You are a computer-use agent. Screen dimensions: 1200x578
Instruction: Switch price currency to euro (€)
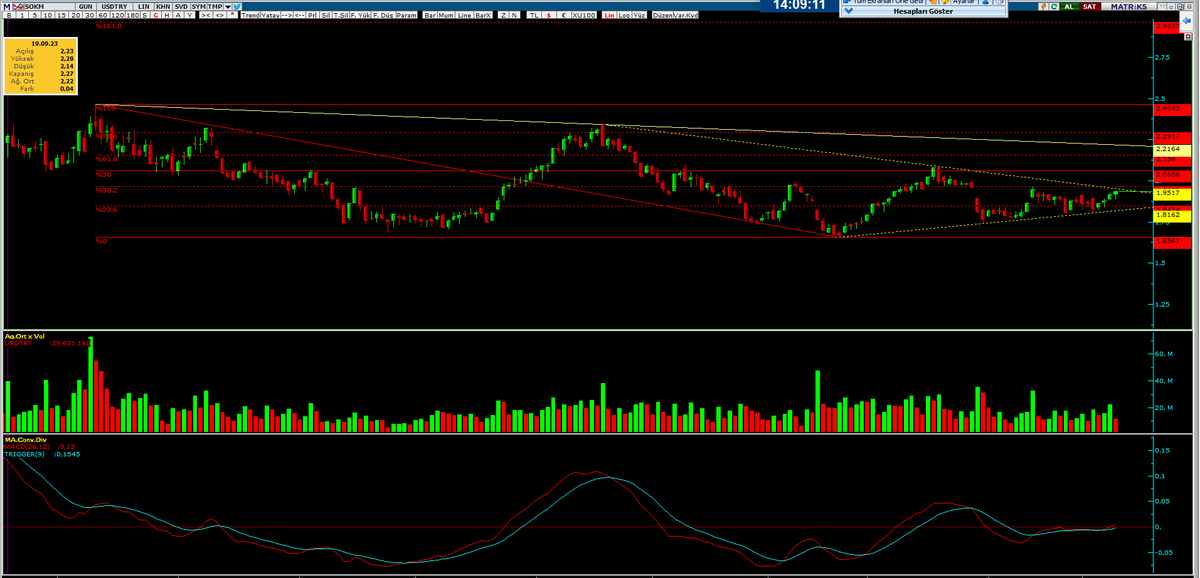tap(563, 16)
